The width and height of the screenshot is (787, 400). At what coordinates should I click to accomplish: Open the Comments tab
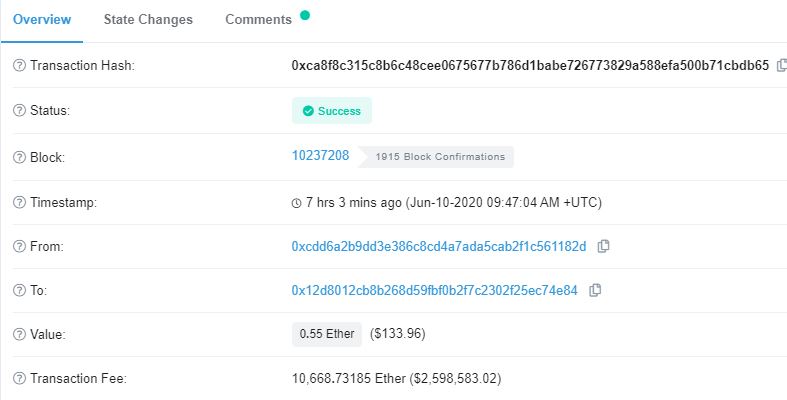(x=258, y=20)
